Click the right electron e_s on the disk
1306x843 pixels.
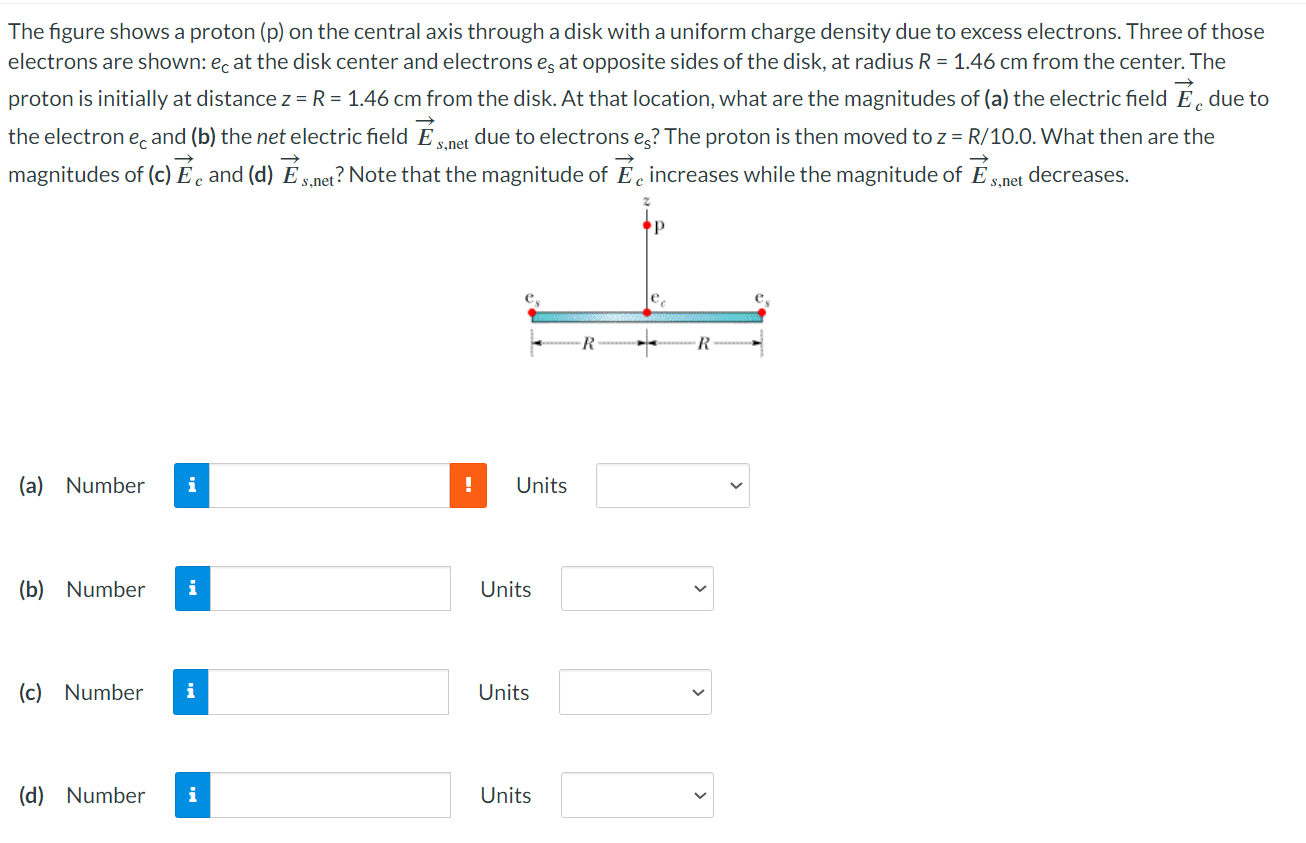tap(762, 312)
